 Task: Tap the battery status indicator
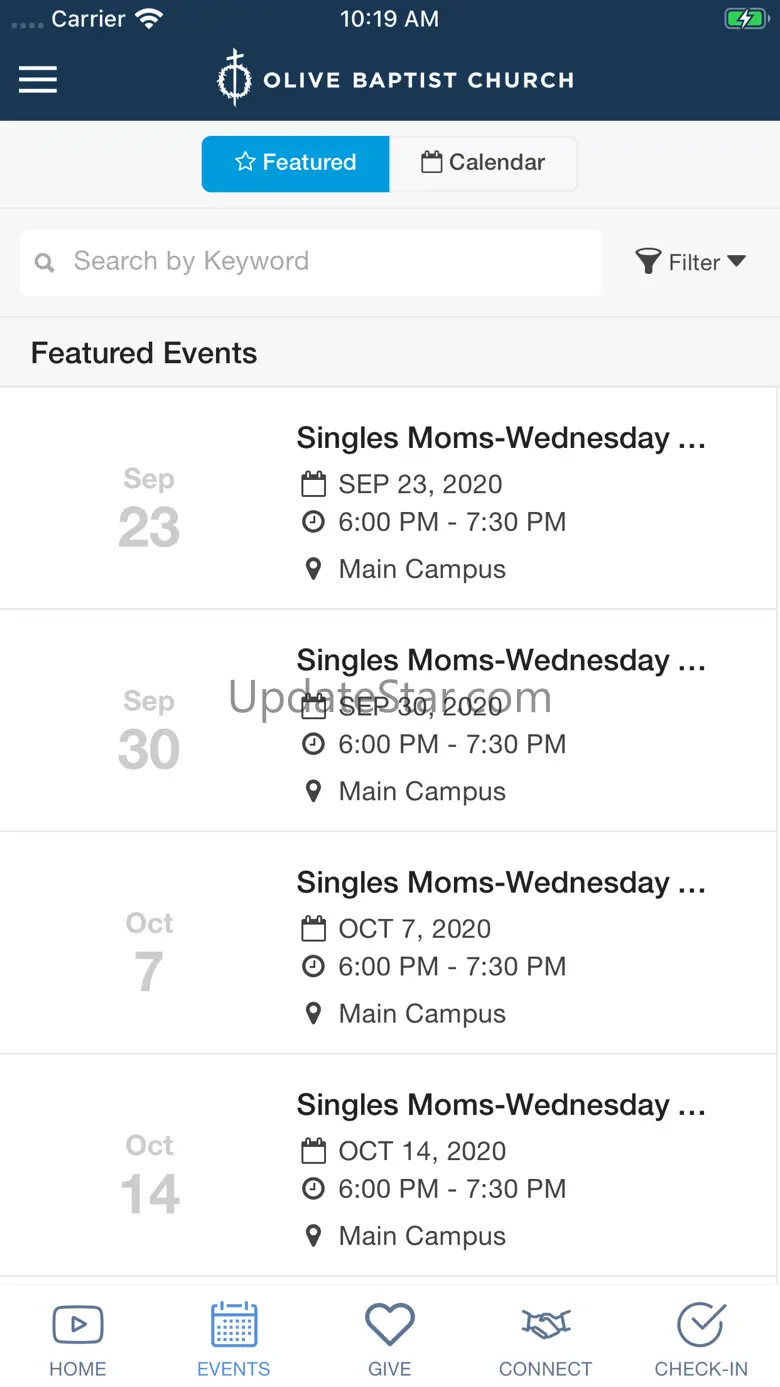click(x=744, y=19)
